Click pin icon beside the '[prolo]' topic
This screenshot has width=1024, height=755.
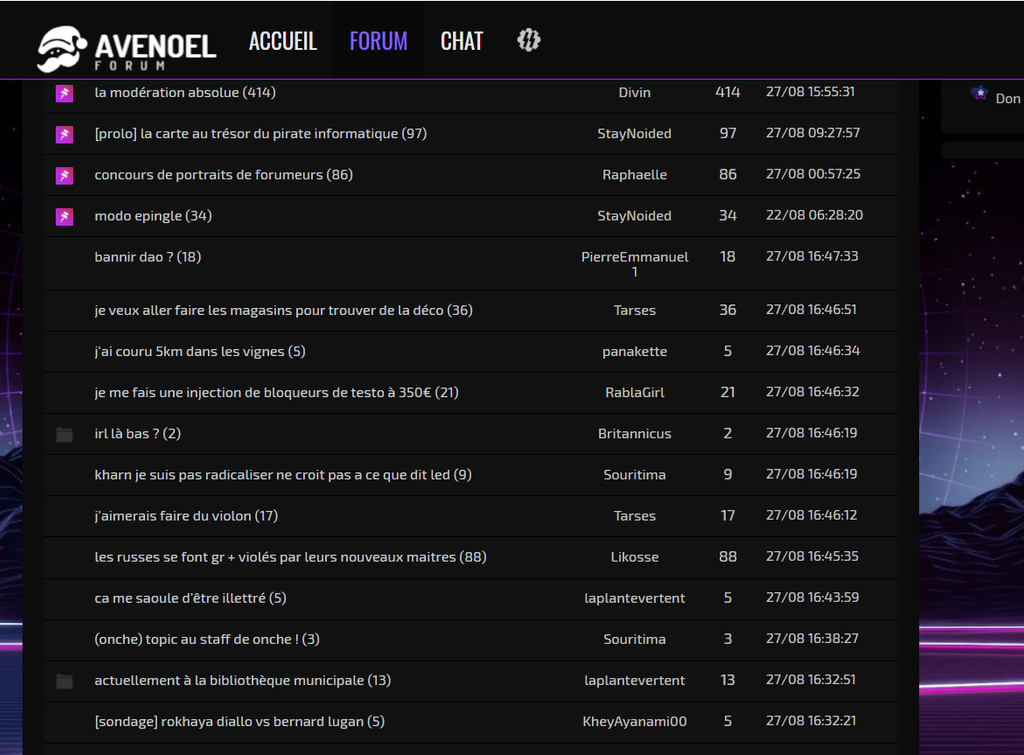coord(64,134)
